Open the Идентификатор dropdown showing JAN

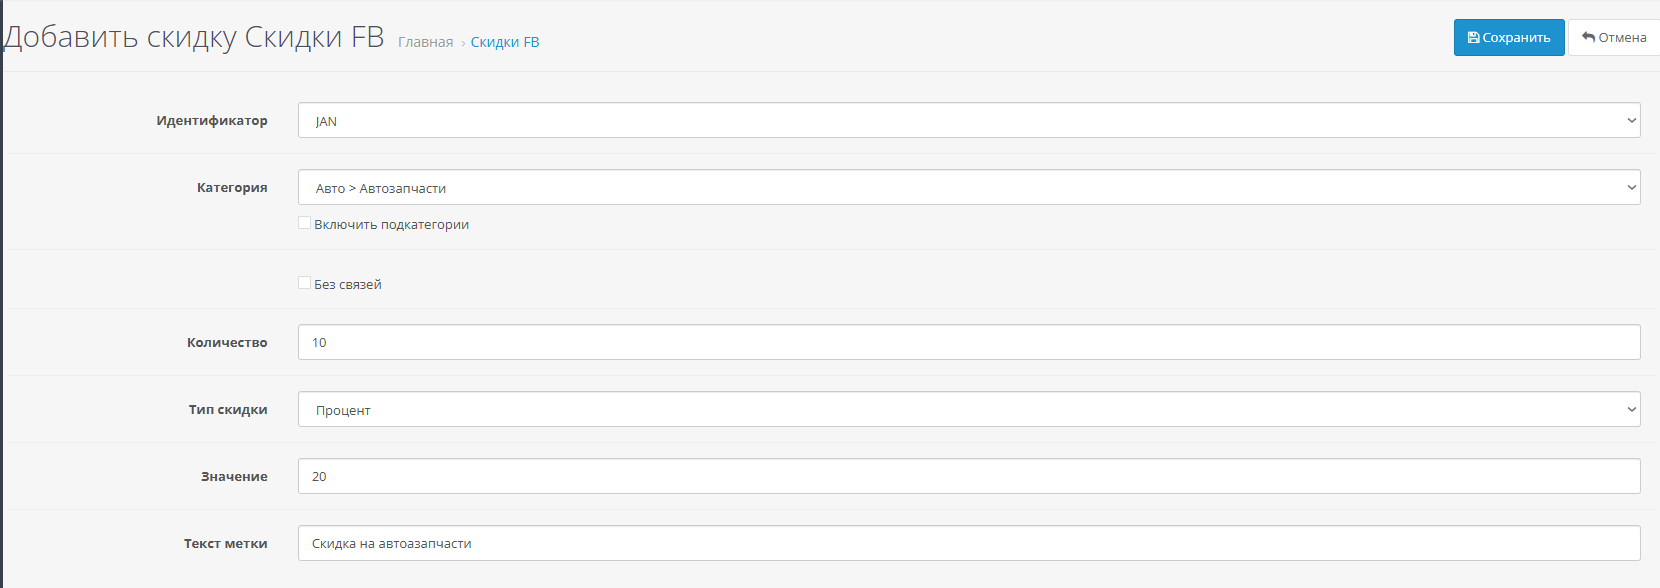click(x=969, y=120)
